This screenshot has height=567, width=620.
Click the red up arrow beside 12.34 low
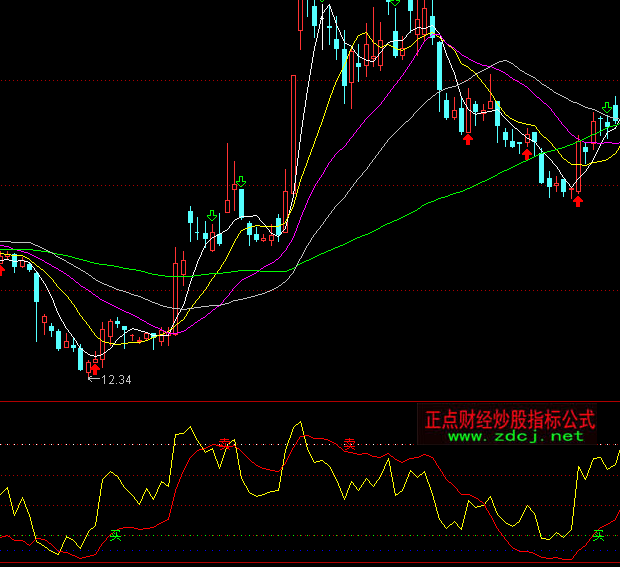click(96, 367)
